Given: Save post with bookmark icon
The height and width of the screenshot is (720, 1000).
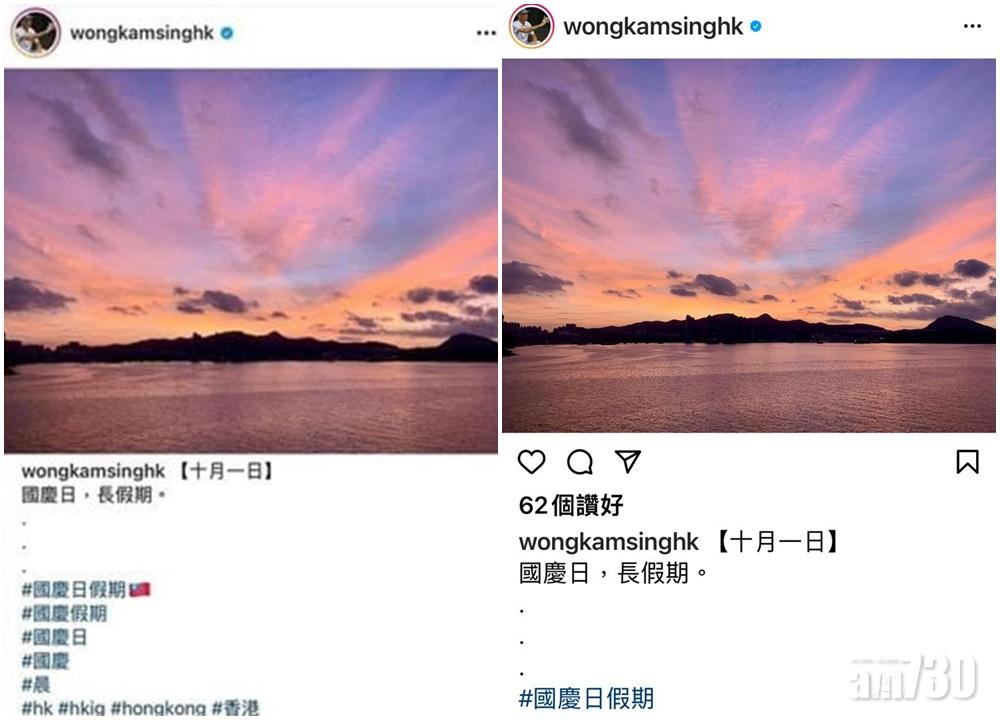Looking at the screenshot, I should pos(967,462).
